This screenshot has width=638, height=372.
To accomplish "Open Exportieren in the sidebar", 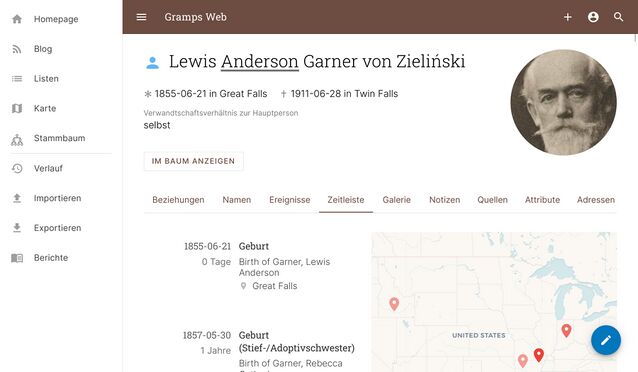I will click(x=57, y=228).
